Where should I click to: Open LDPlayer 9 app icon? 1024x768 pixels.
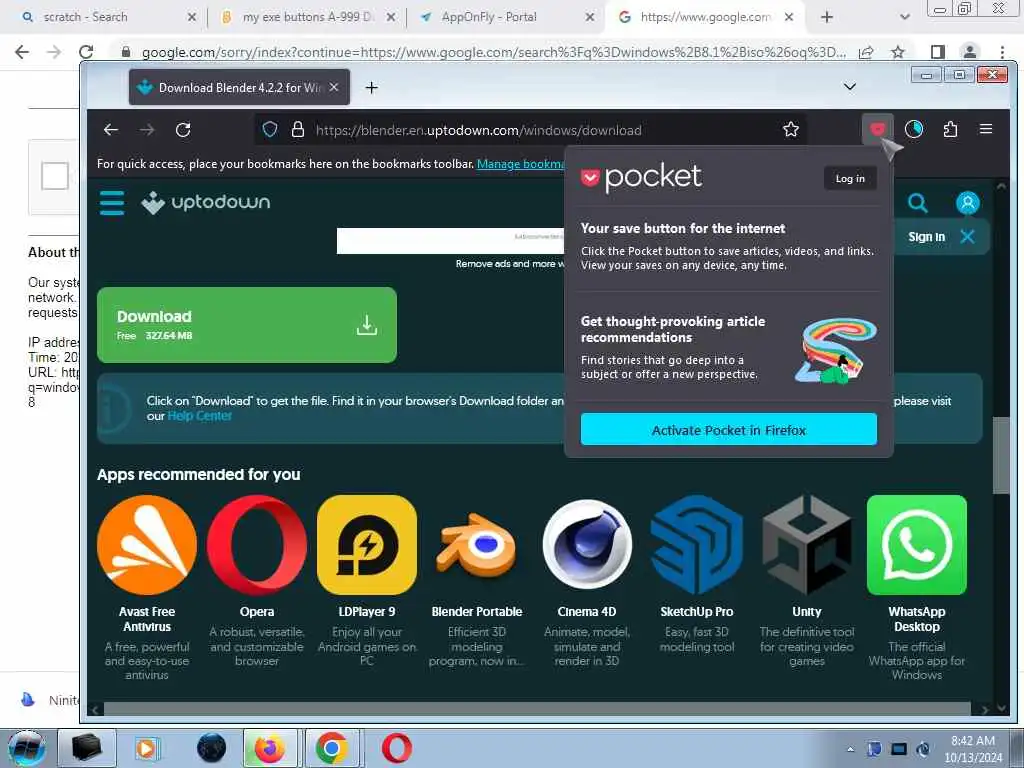(x=366, y=545)
